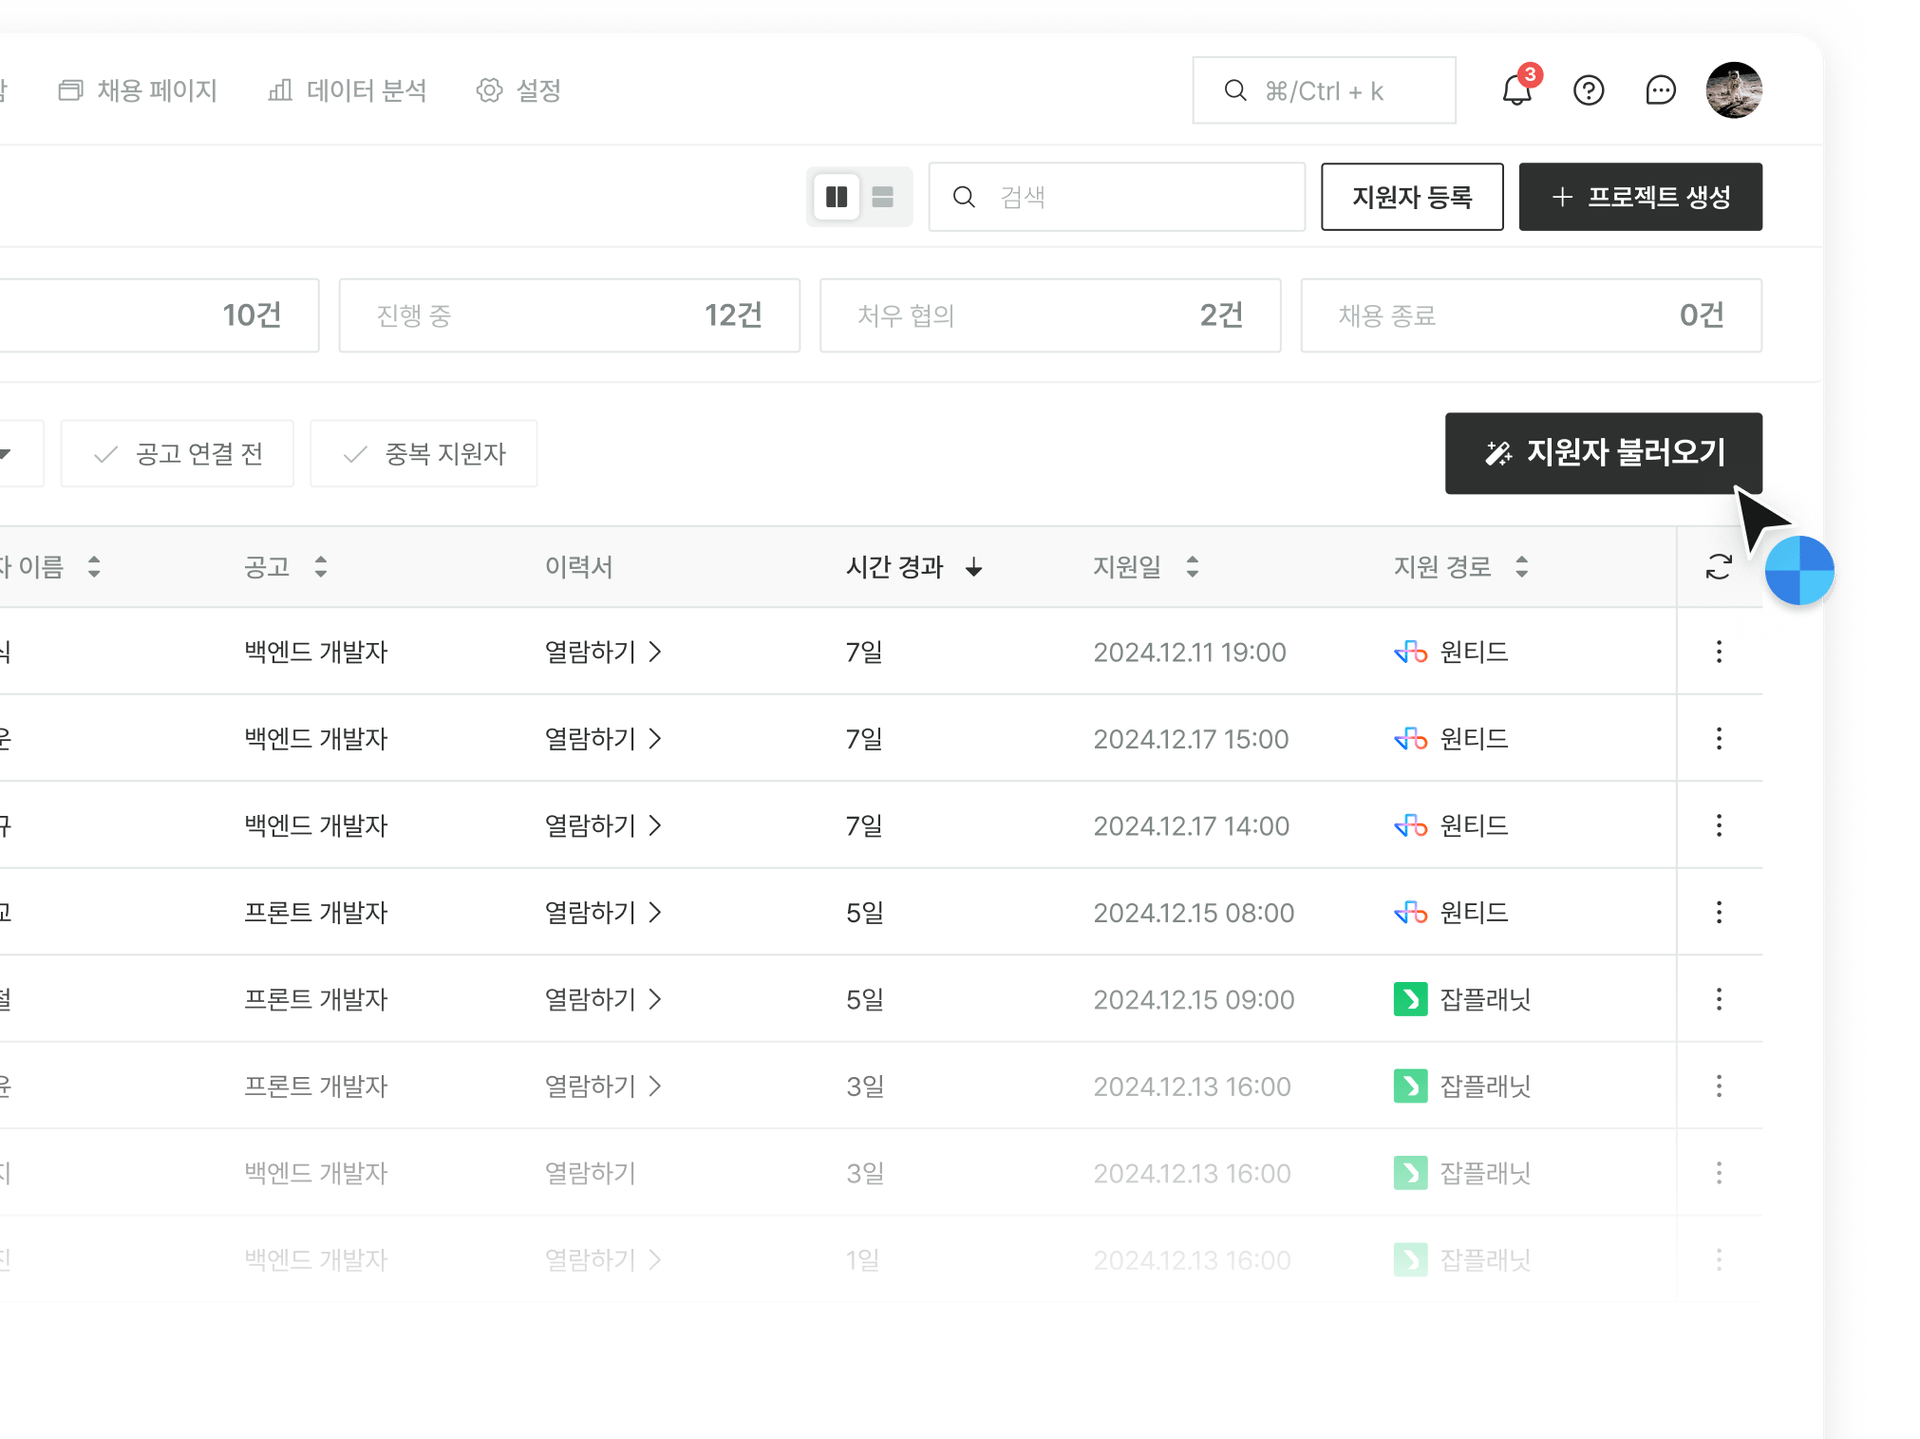Click the refresh icon in the table header

click(1718, 567)
